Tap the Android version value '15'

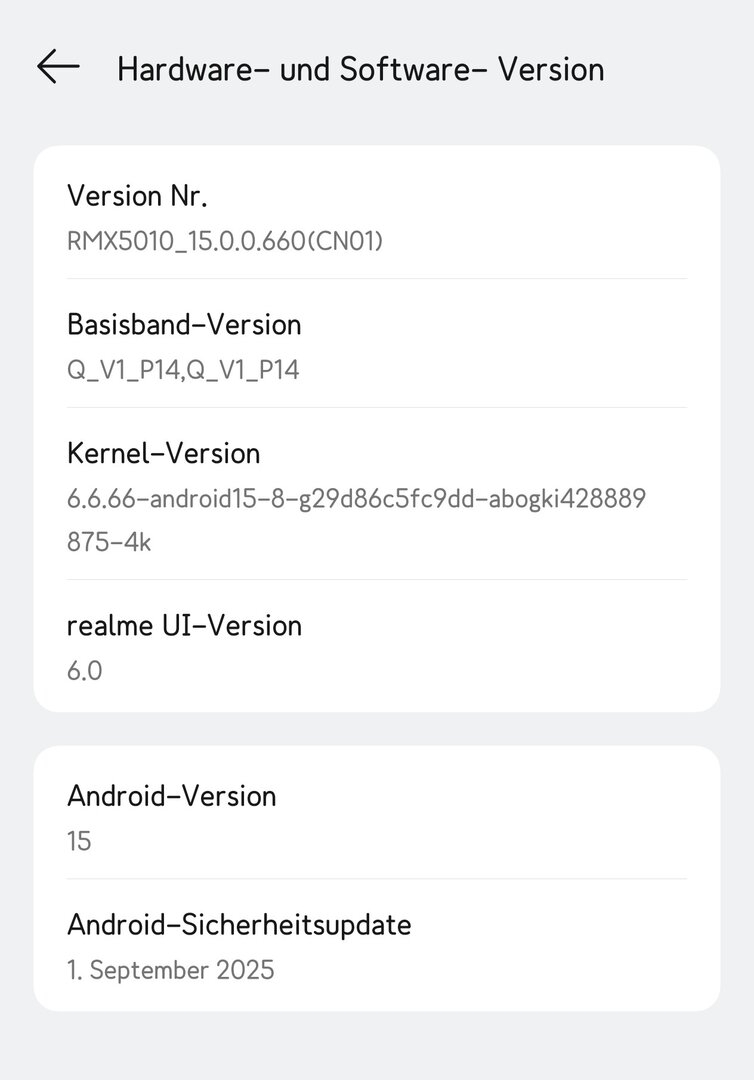tap(79, 841)
